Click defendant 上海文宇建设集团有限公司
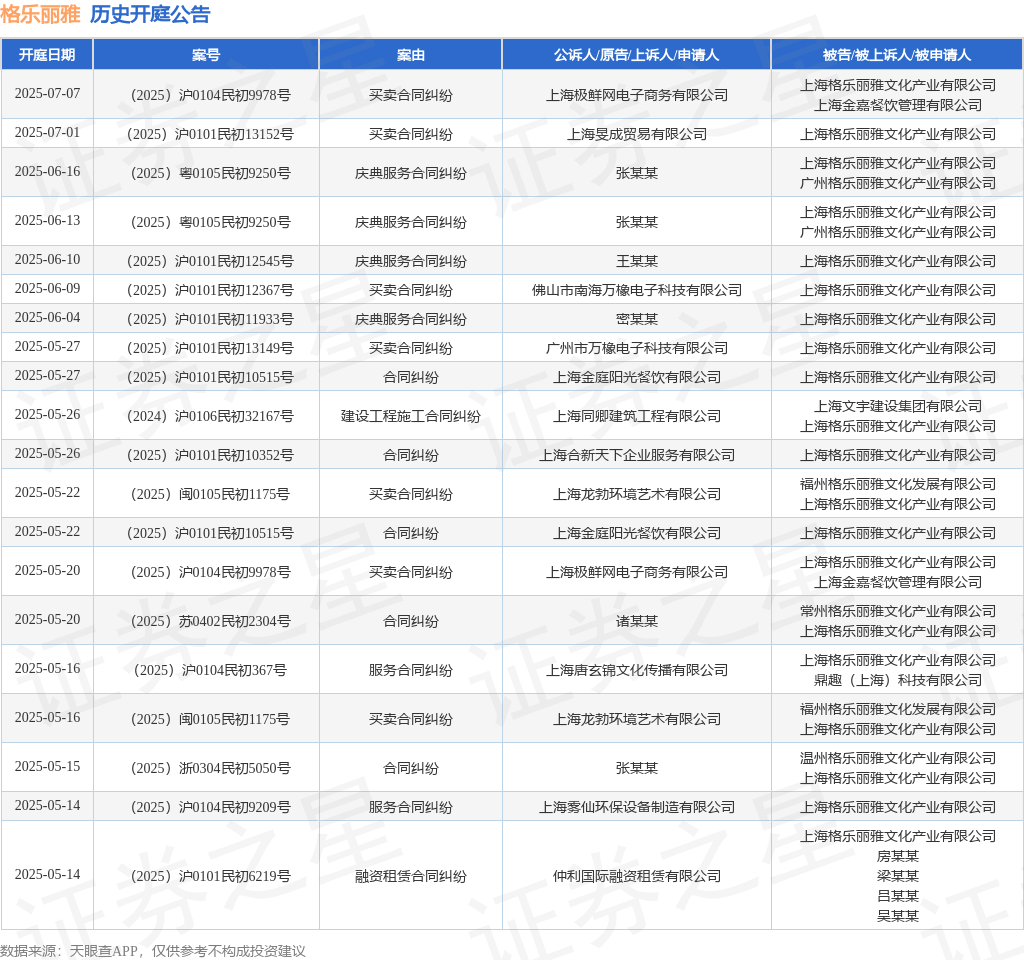The width and height of the screenshot is (1024, 960). [897, 406]
